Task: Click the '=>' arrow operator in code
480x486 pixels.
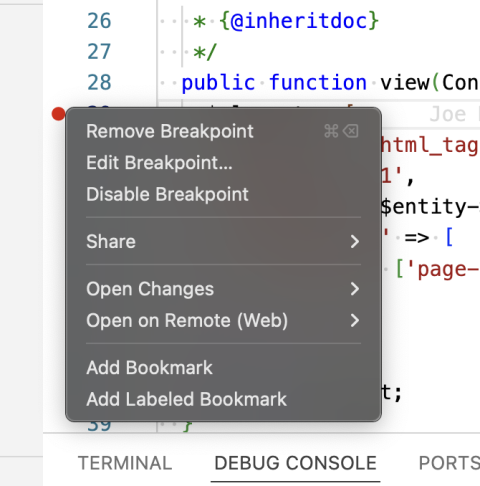Action: 417,238
